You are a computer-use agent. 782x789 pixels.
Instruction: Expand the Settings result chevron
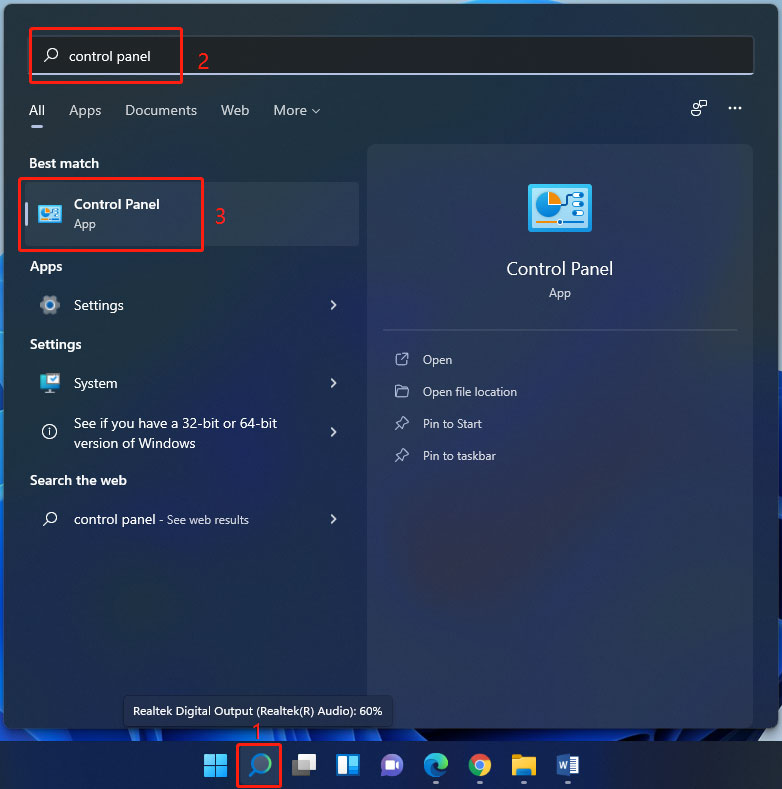point(333,305)
